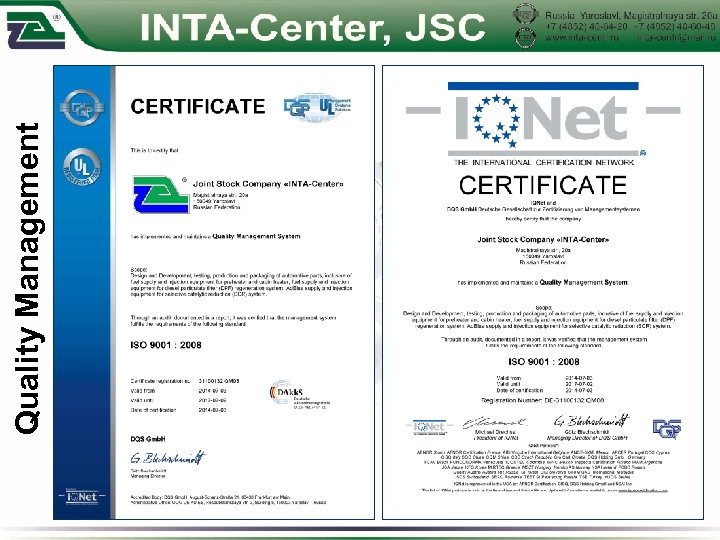
Task: Click the IQNet logo on the blue strip
Action: 82,496
